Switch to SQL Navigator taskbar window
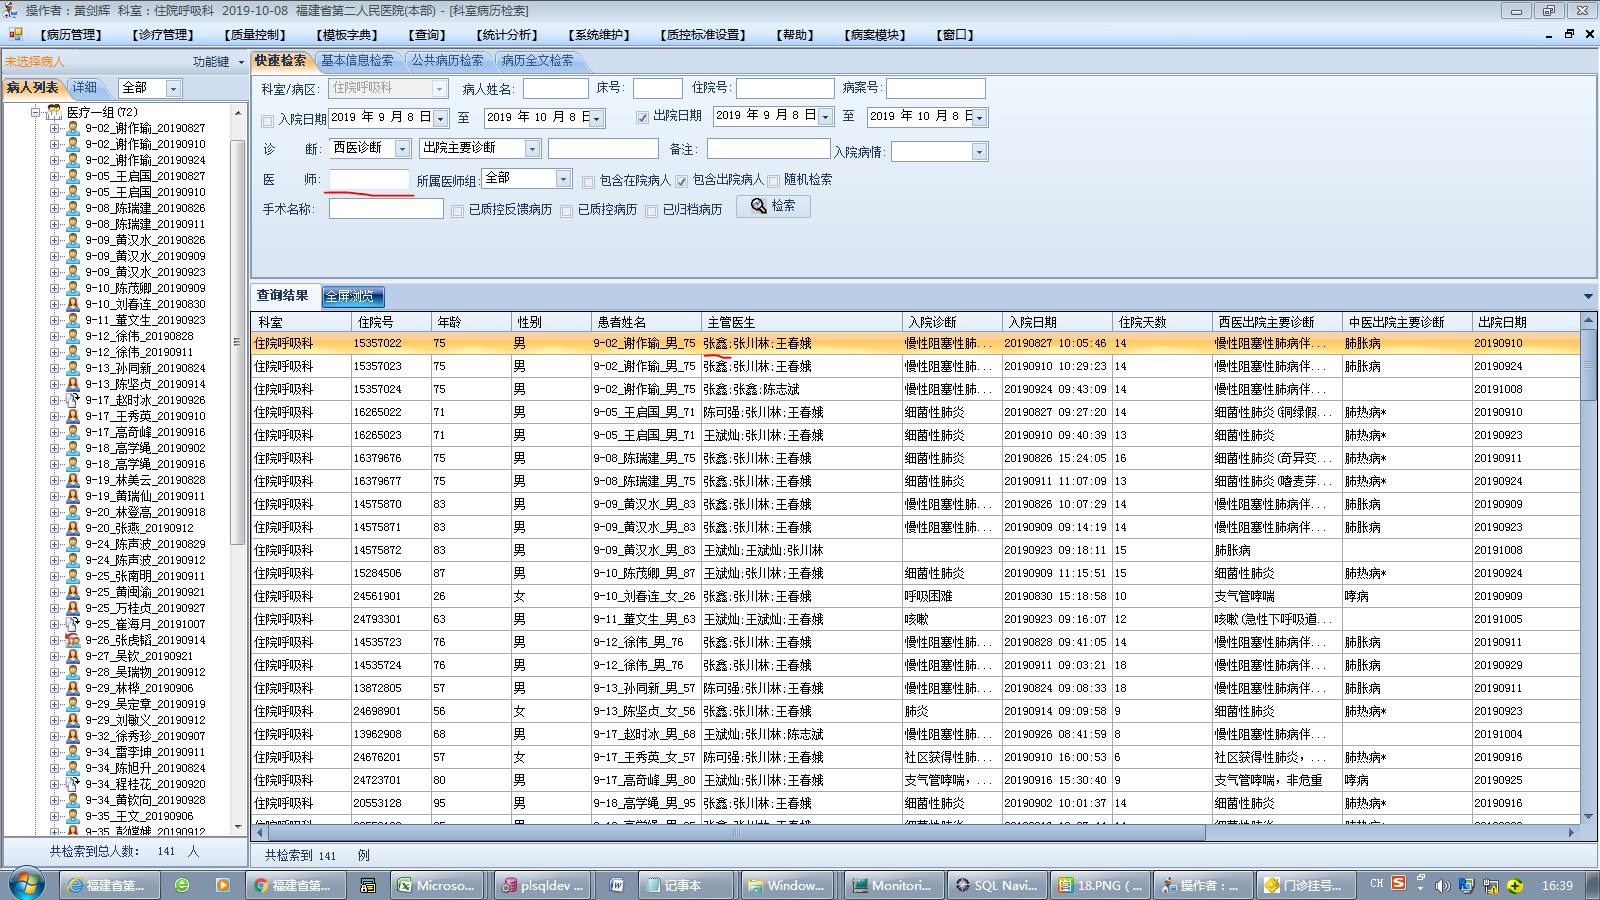This screenshot has height=900, width=1600. pyautogui.click(x=996, y=885)
